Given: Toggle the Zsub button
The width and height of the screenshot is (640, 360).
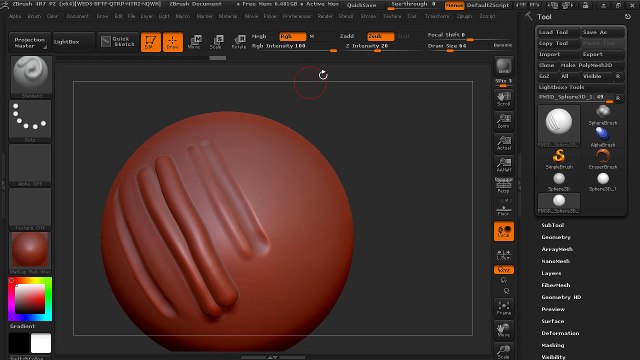Looking at the screenshot, I should 380,36.
